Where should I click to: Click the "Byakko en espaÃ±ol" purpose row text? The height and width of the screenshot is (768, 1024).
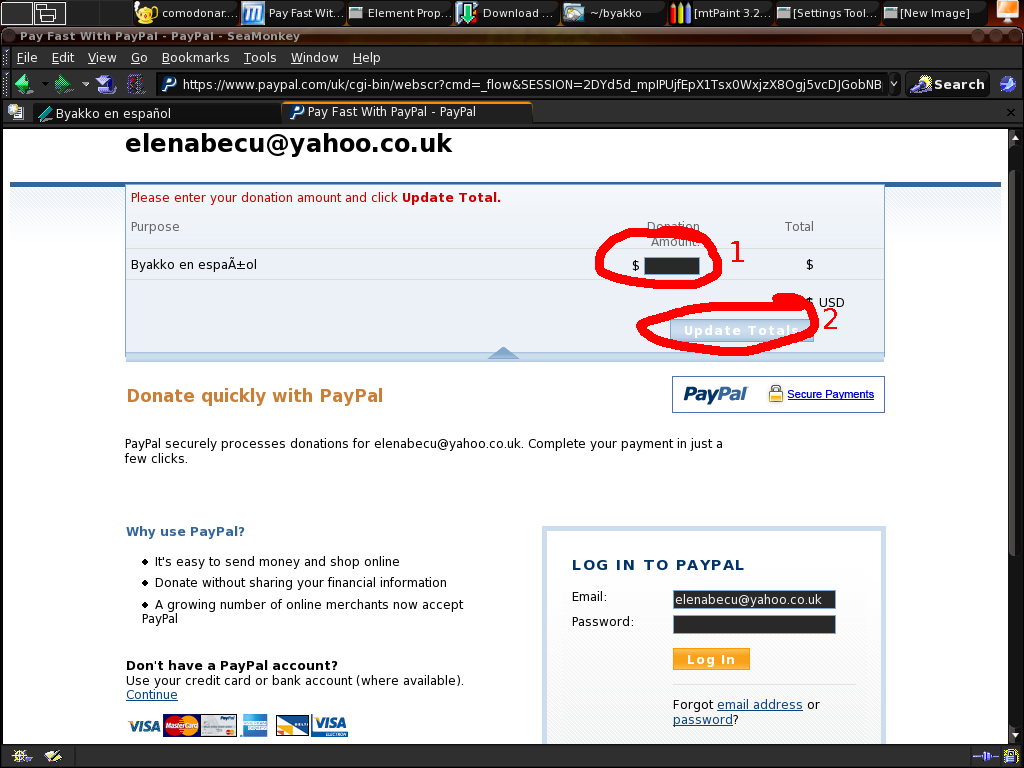[194, 264]
